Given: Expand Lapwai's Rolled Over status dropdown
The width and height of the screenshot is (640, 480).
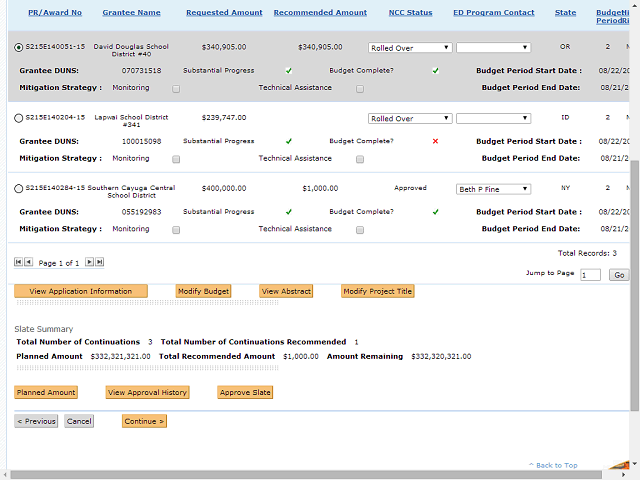Looking at the screenshot, I should click(x=410, y=118).
